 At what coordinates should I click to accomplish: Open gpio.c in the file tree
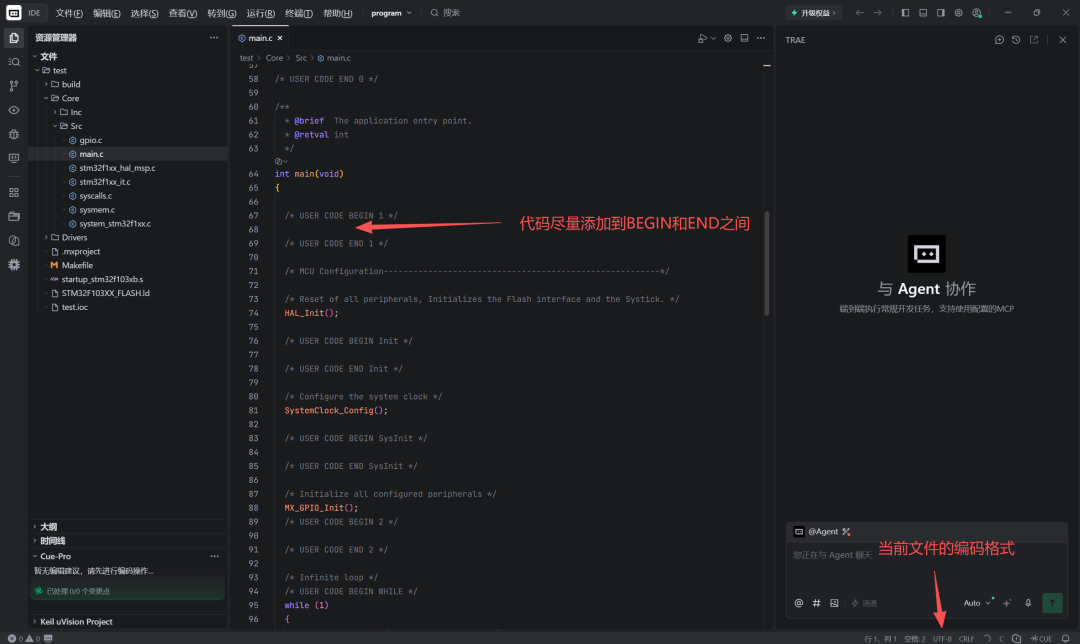pyautogui.click(x=90, y=141)
